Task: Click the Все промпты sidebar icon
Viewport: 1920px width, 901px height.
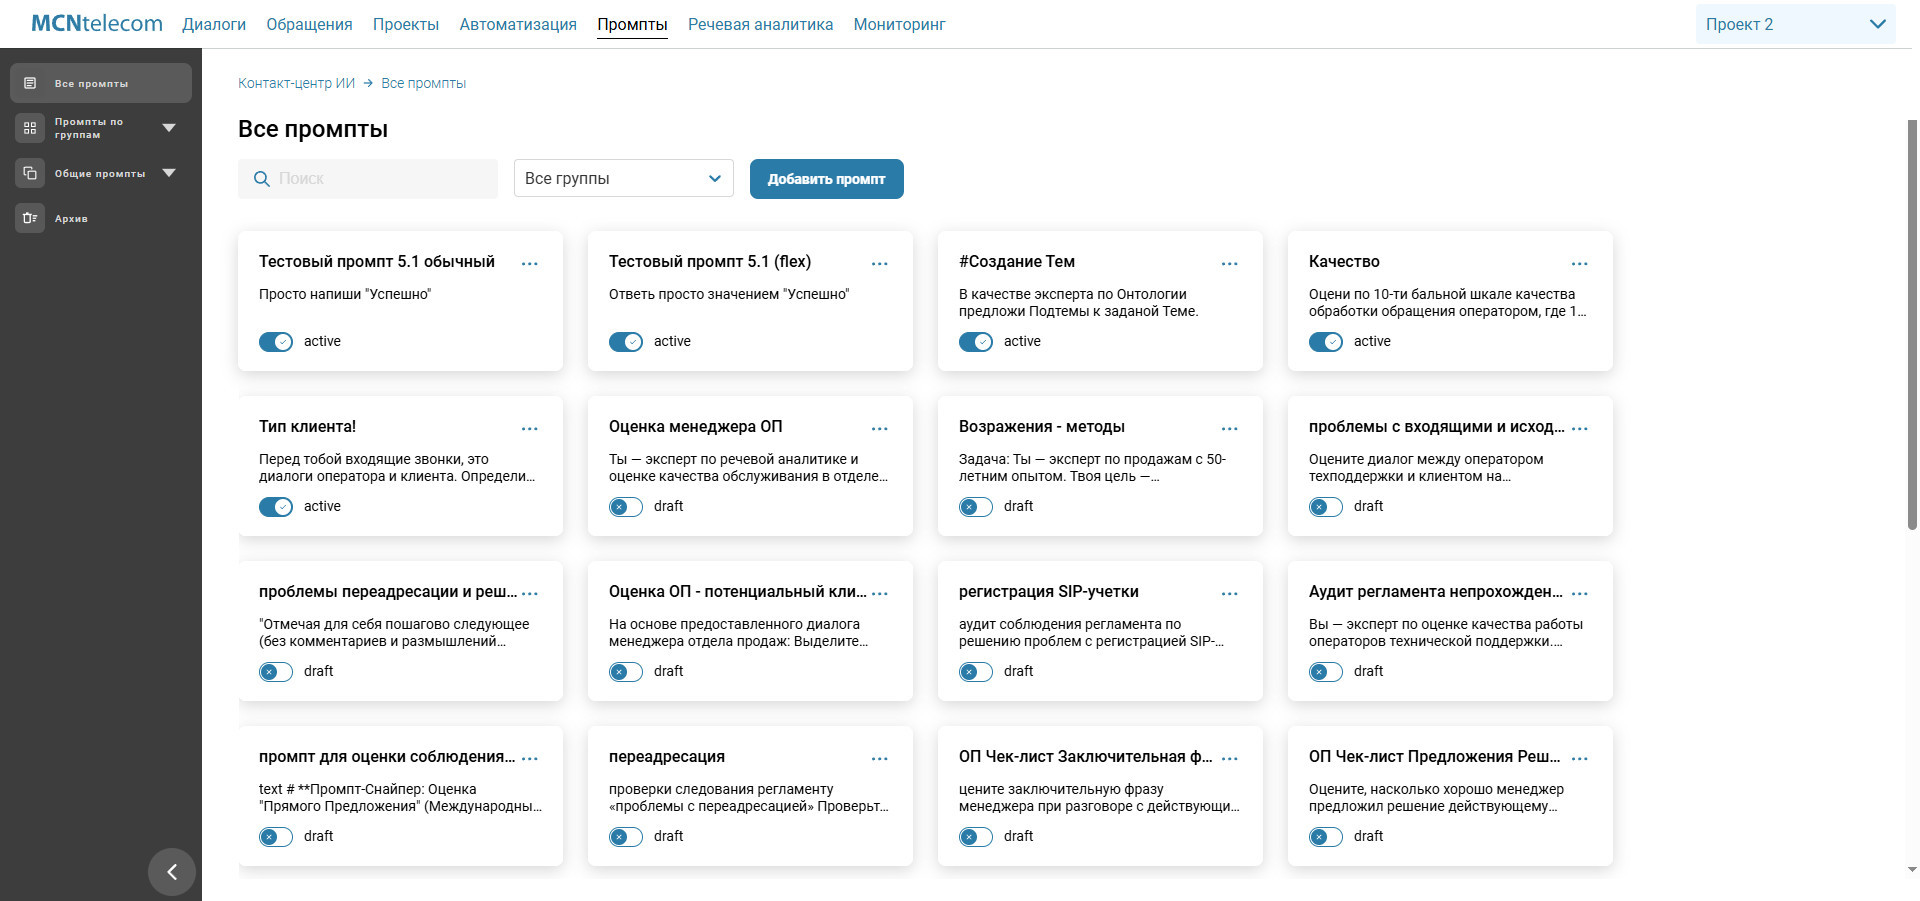Action: pos(30,83)
